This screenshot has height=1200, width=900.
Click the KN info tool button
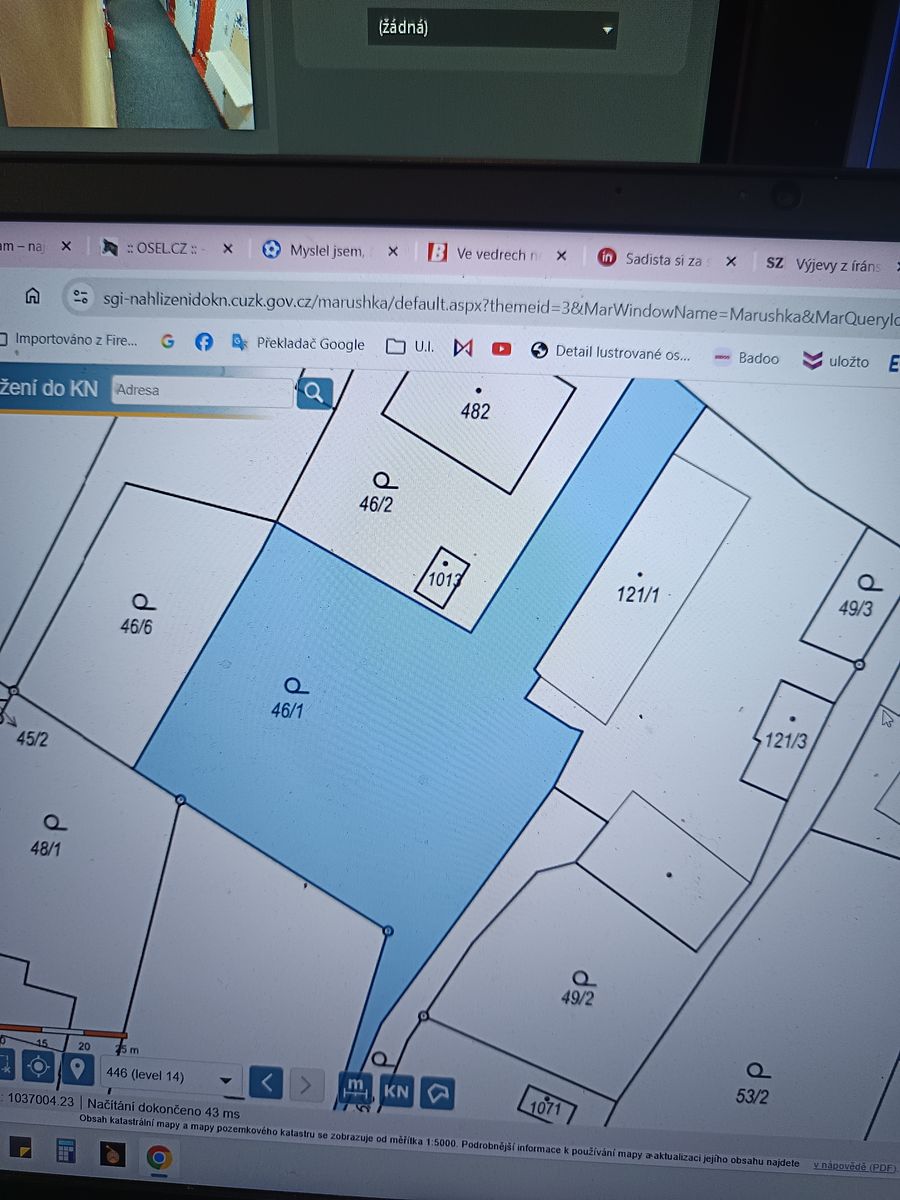tap(396, 1091)
